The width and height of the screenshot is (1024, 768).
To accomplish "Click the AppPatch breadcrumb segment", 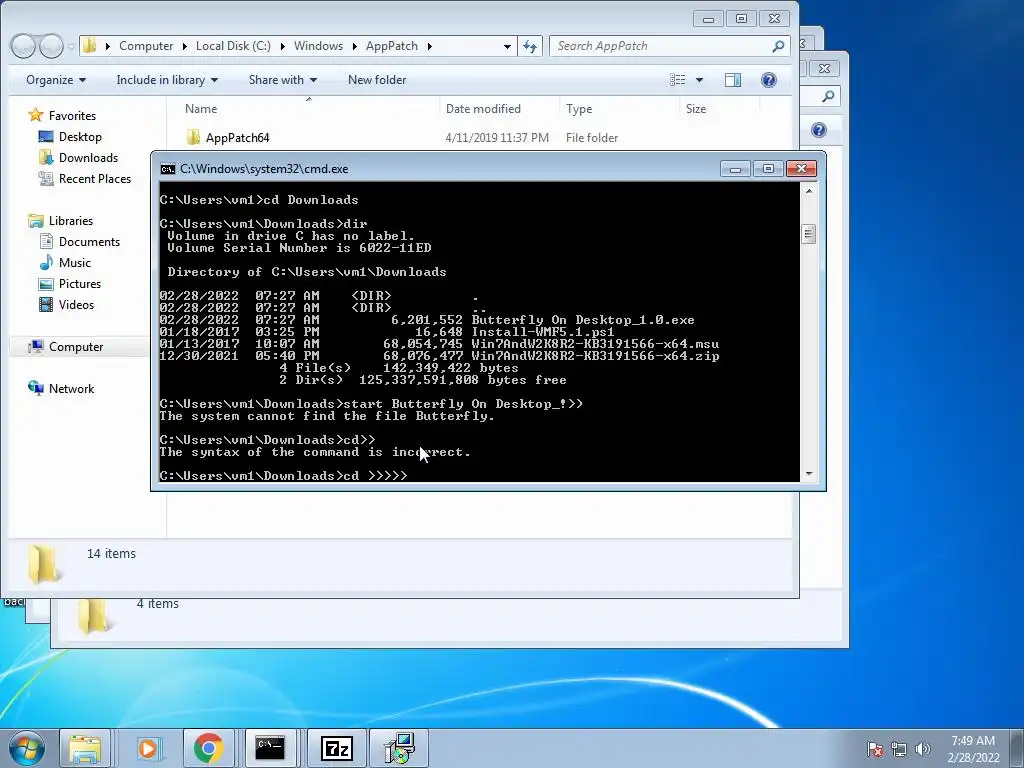I will [392, 46].
